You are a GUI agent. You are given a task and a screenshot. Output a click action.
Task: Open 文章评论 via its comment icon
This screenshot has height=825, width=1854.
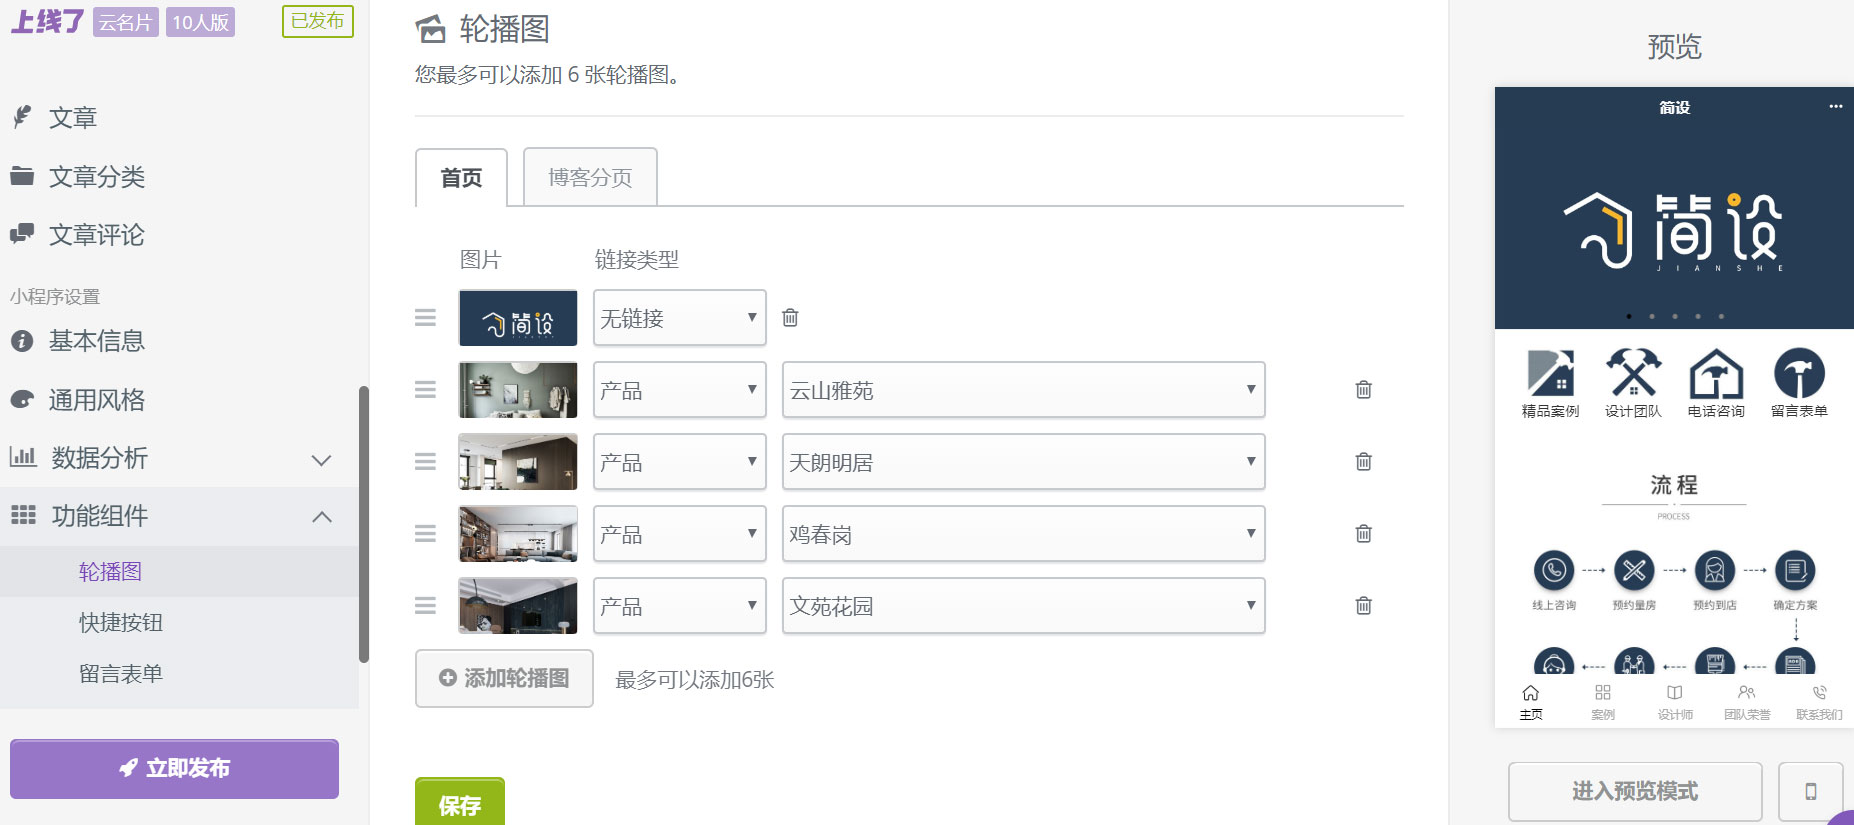22,235
